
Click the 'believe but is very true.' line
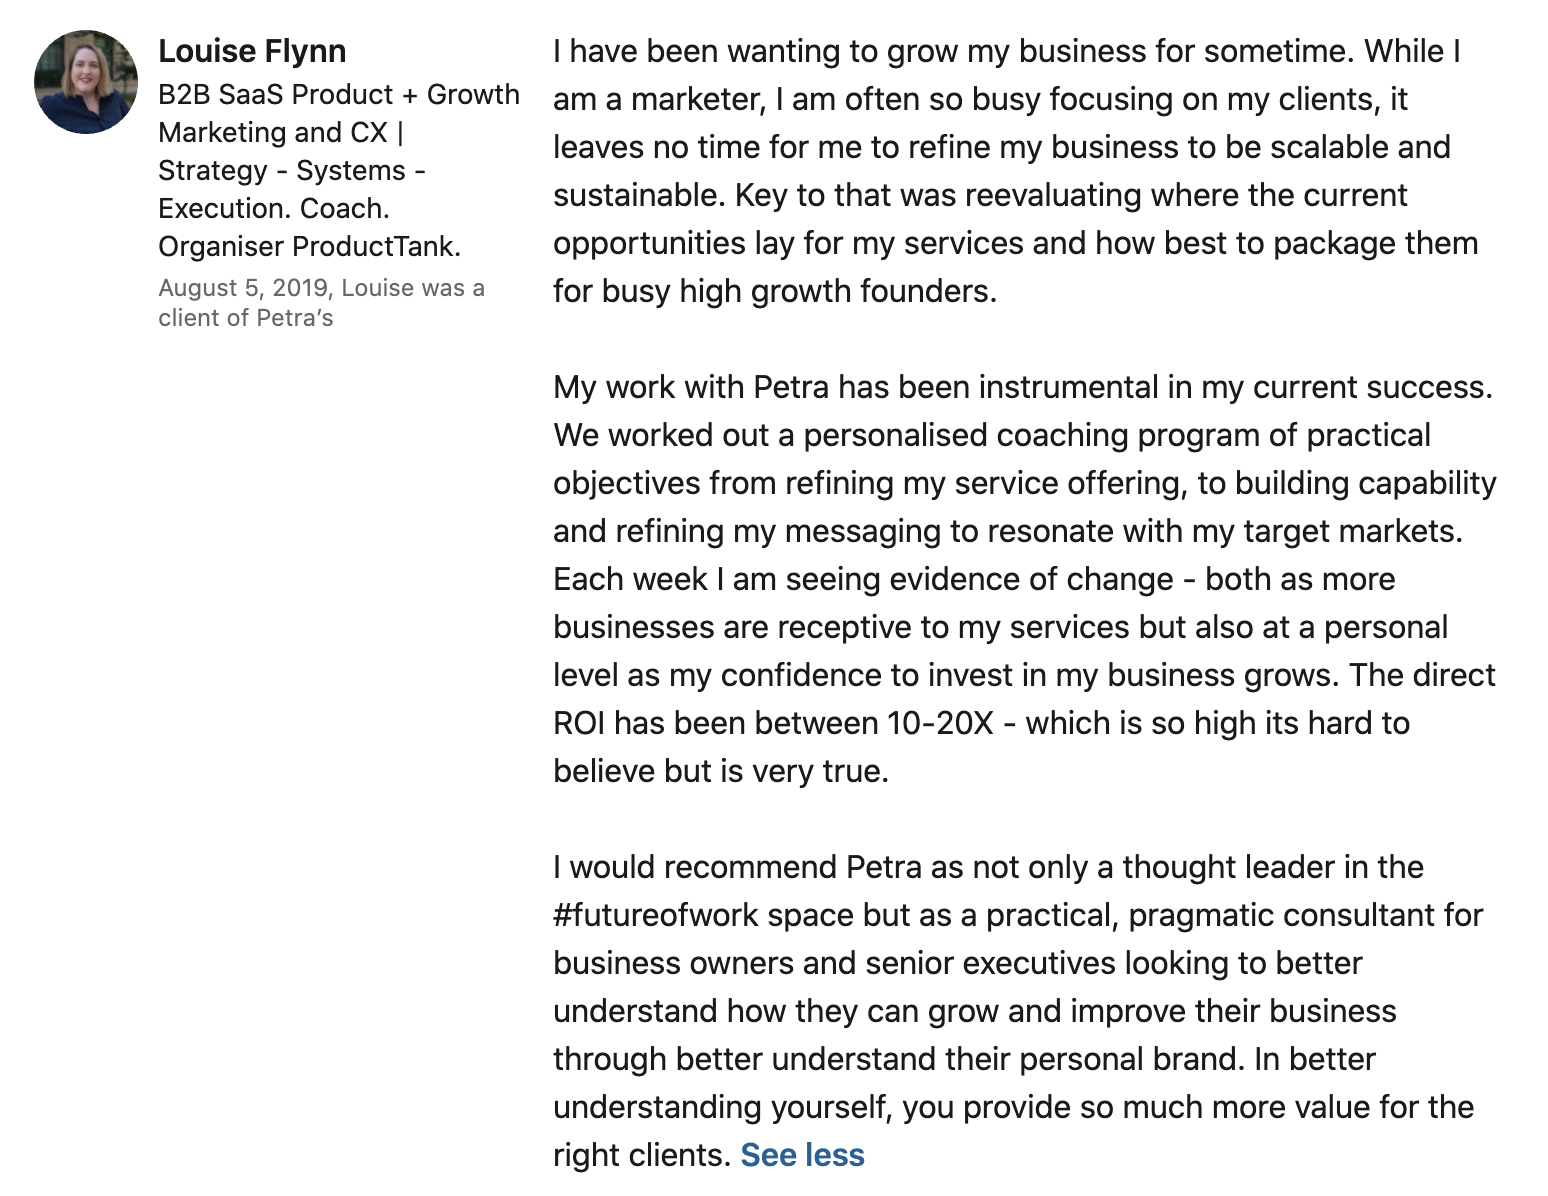point(721,771)
